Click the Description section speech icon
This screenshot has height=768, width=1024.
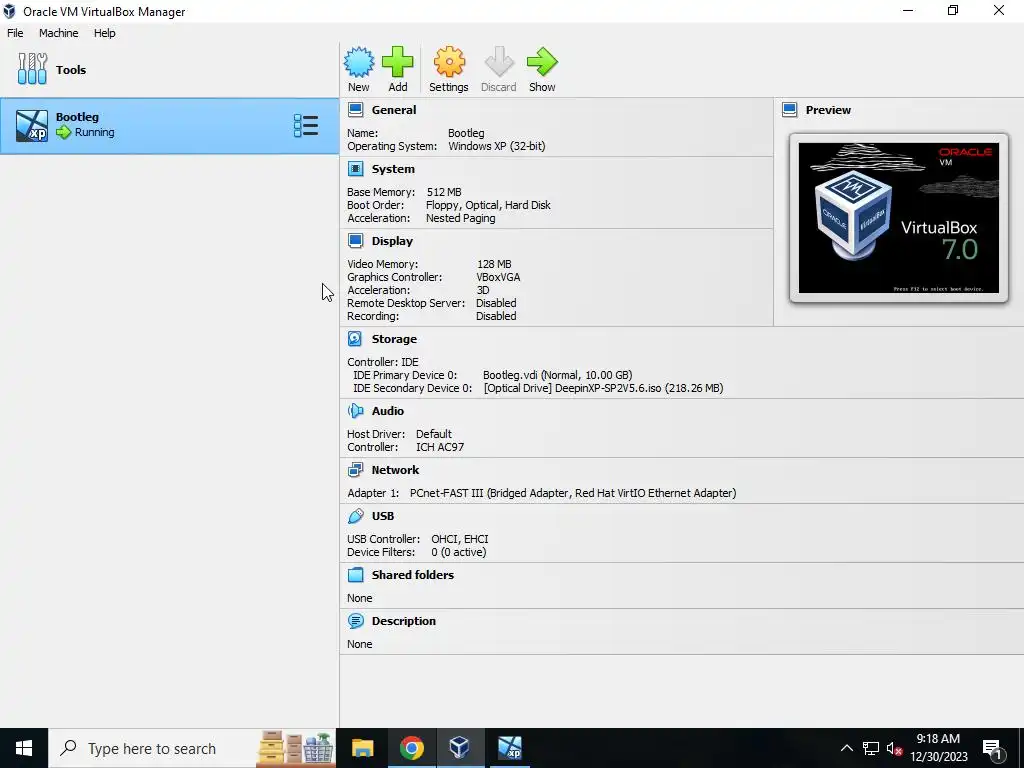coord(355,621)
